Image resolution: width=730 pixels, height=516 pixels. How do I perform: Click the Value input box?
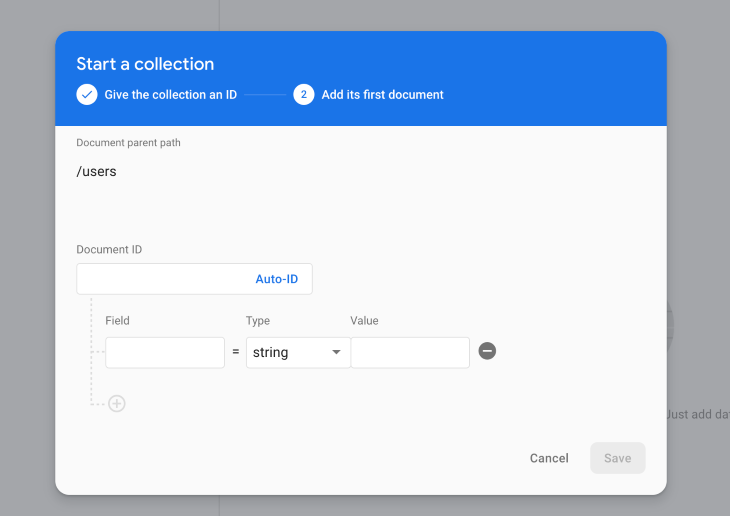coord(410,352)
